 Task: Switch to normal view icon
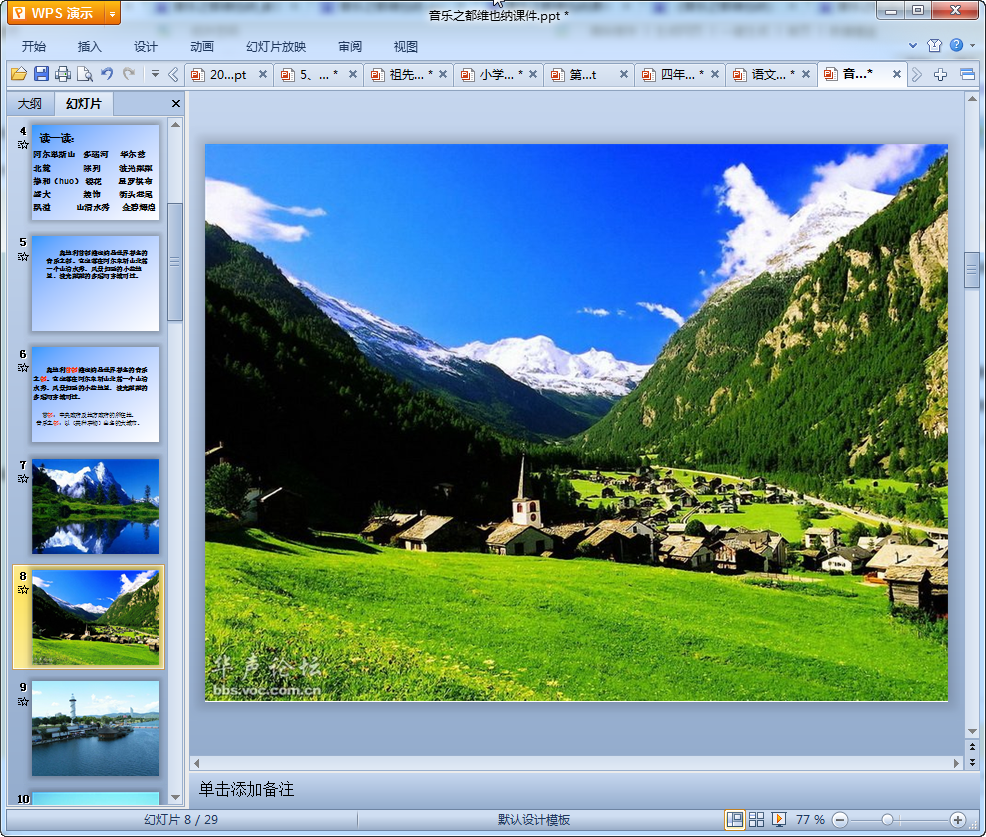coord(734,819)
